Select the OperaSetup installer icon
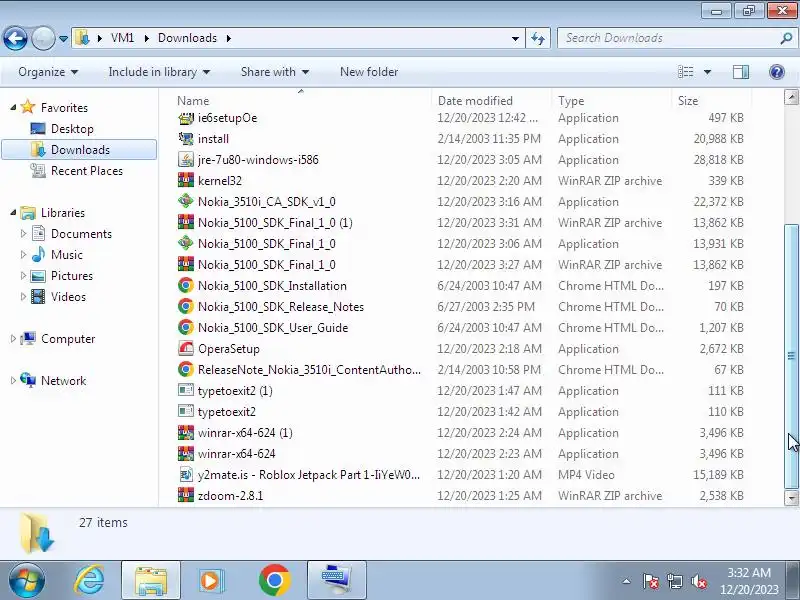 186,348
